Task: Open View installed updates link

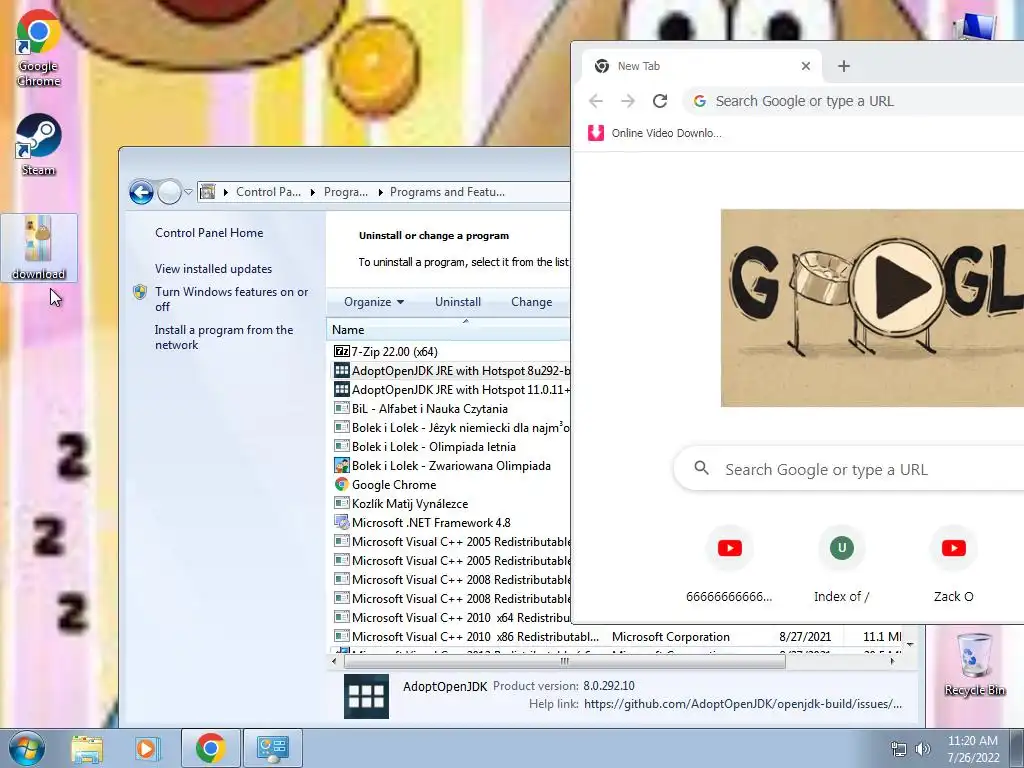Action: tap(213, 268)
